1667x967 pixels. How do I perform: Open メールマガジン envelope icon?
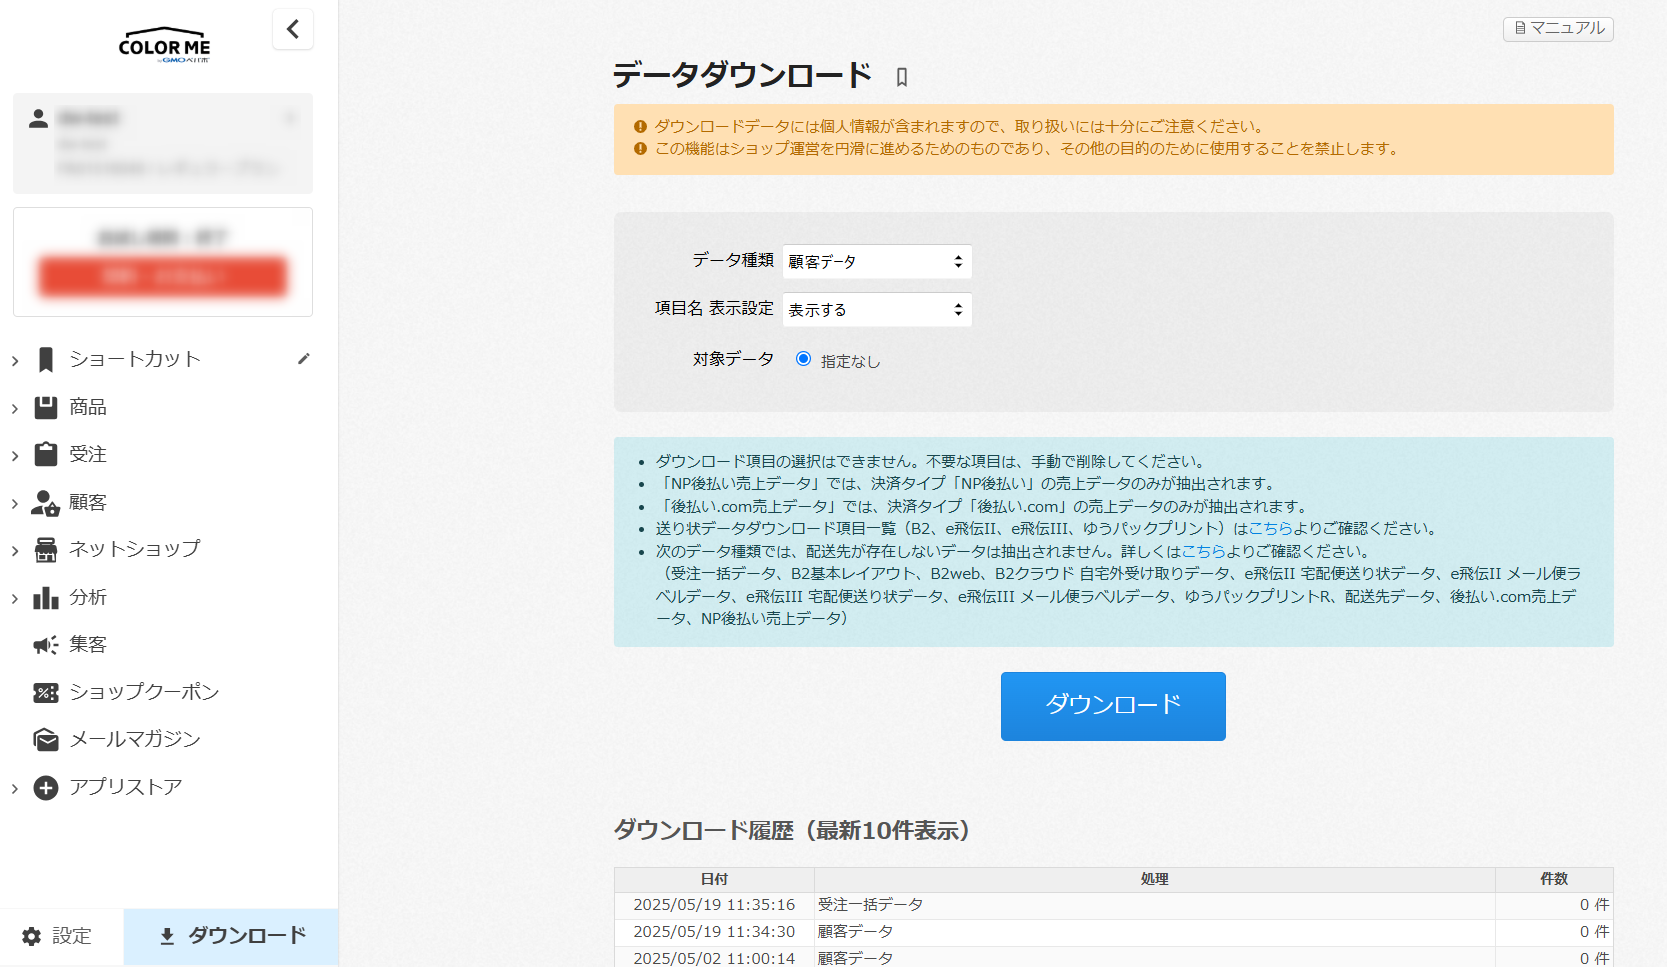46,740
